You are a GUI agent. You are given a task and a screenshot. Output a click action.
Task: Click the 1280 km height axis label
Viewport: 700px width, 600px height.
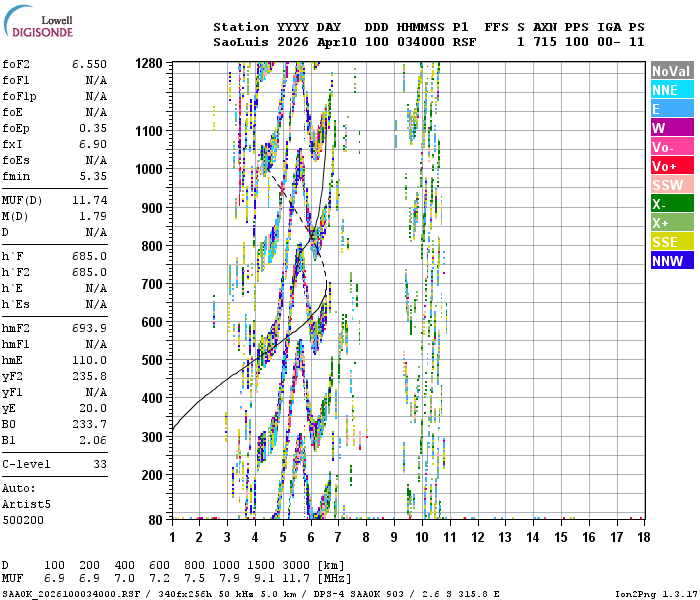click(148, 63)
